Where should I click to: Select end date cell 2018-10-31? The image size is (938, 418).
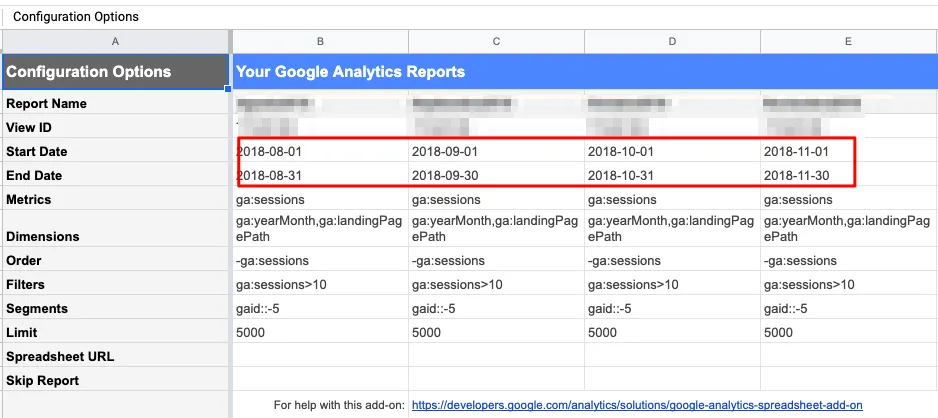tap(672, 175)
